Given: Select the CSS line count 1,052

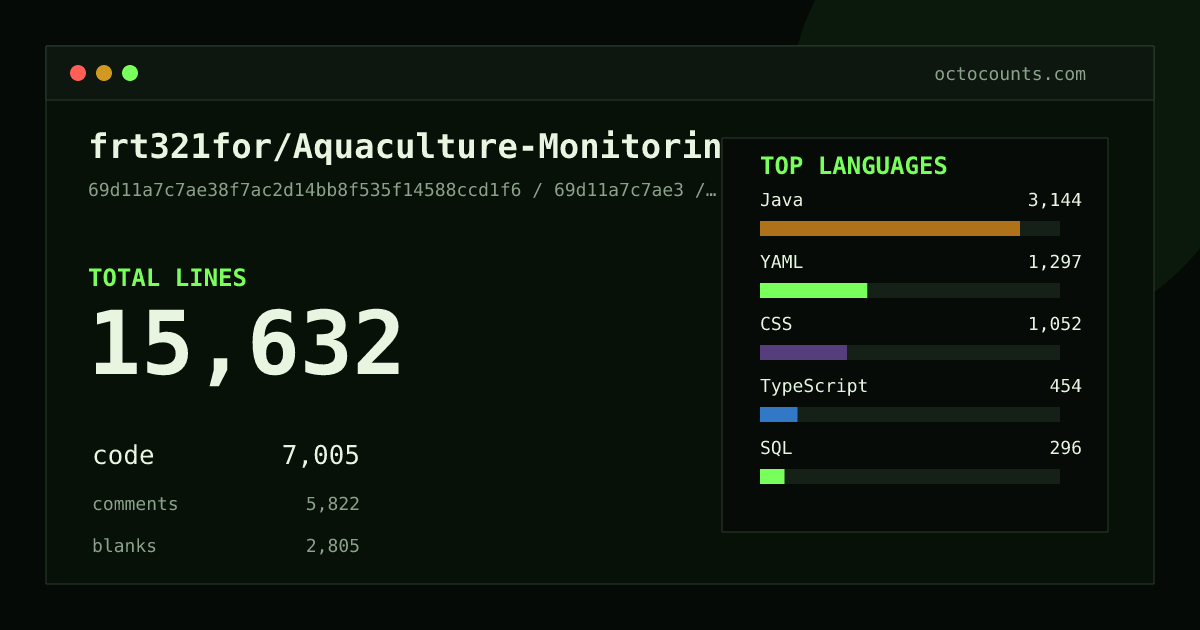Looking at the screenshot, I should pos(1054,324).
